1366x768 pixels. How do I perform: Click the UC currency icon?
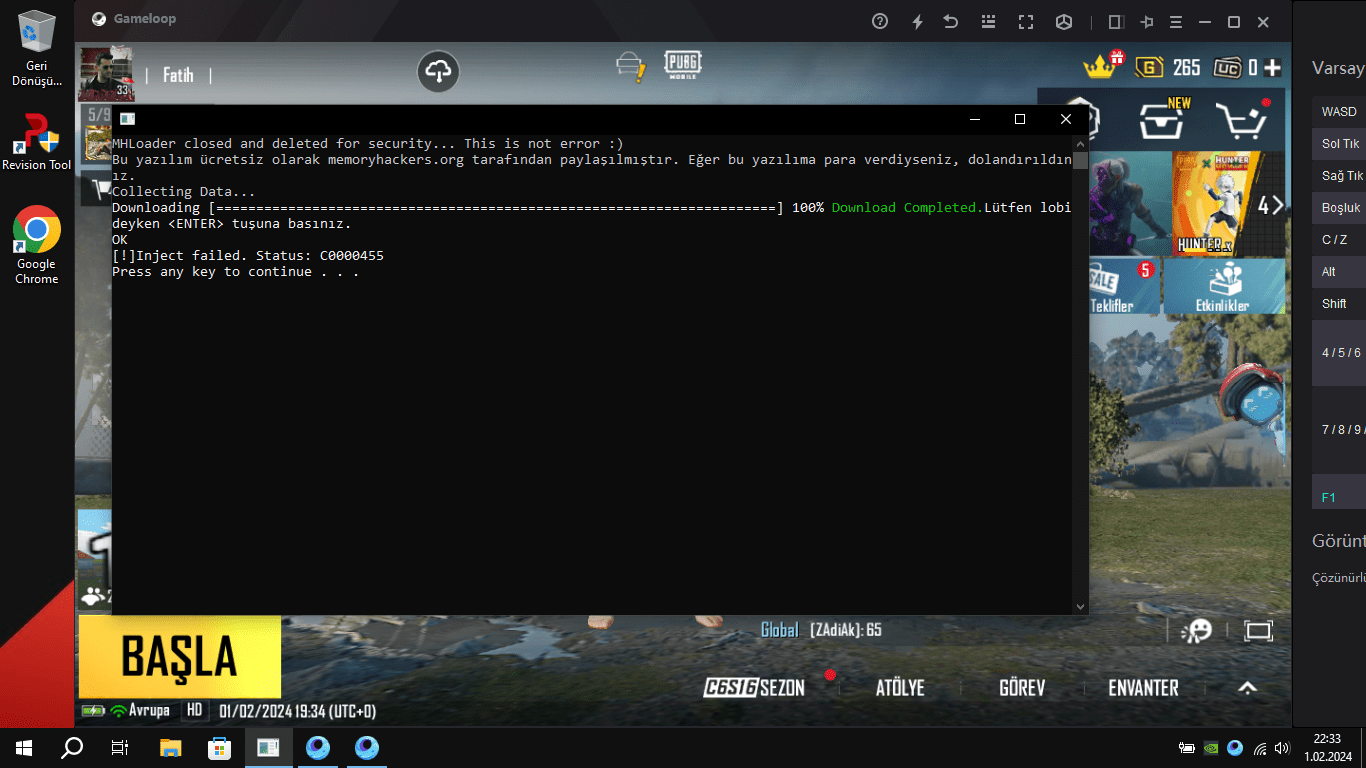click(1227, 68)
